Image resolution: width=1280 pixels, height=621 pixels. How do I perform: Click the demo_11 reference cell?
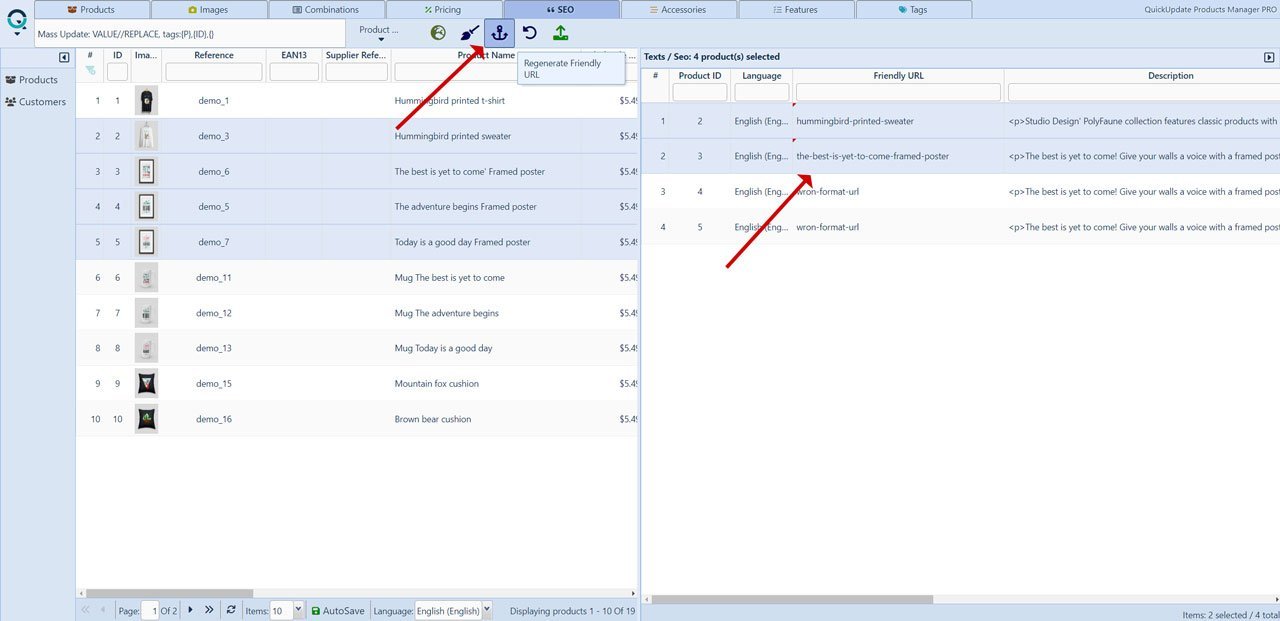pyautogui.click(x=214, y=278)
